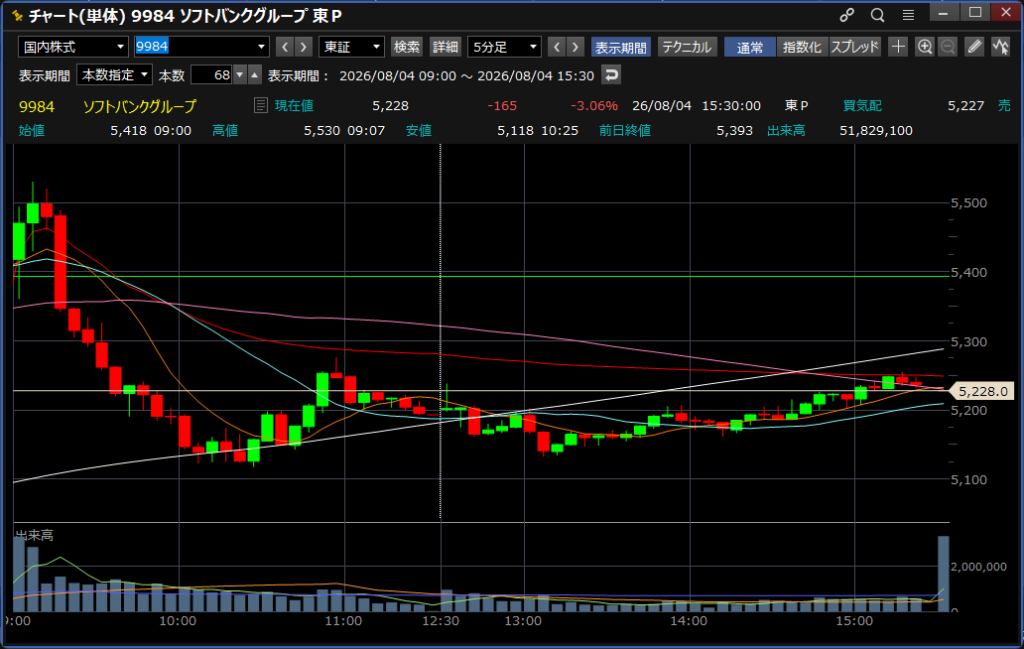Select 通常 normal chart mode

(x=750, y=47)
